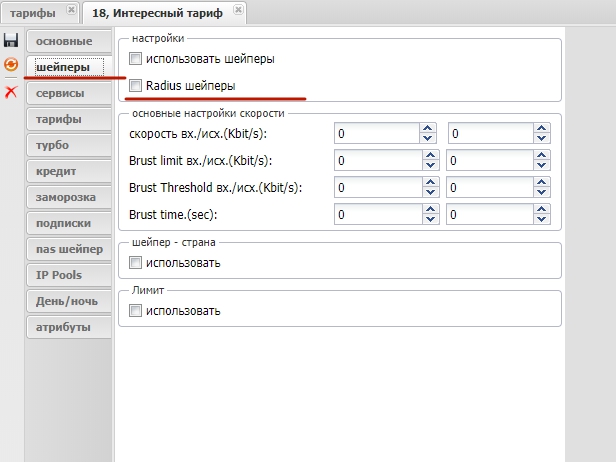Decrease outgoing скорость with down arrow
This screenshot has width=616, height=462.
coord(540,139)
